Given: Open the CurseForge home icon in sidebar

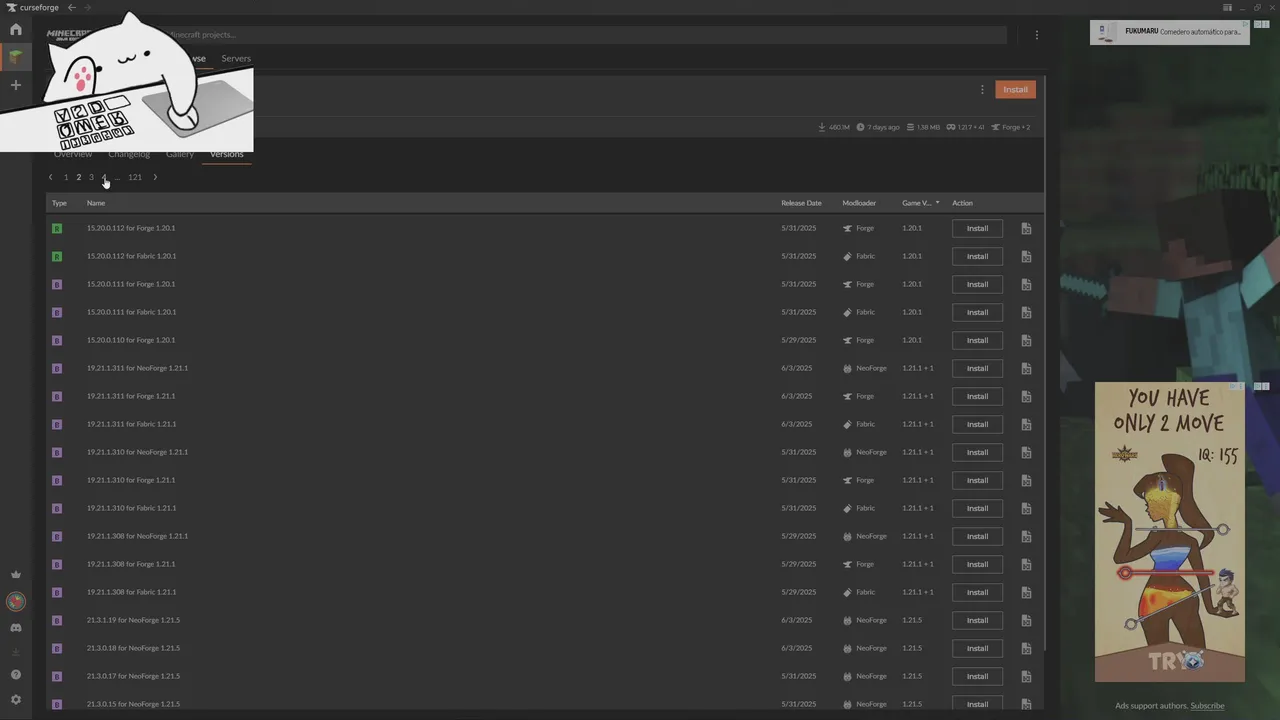Looking at the screenshot, I should coord(15,30).
